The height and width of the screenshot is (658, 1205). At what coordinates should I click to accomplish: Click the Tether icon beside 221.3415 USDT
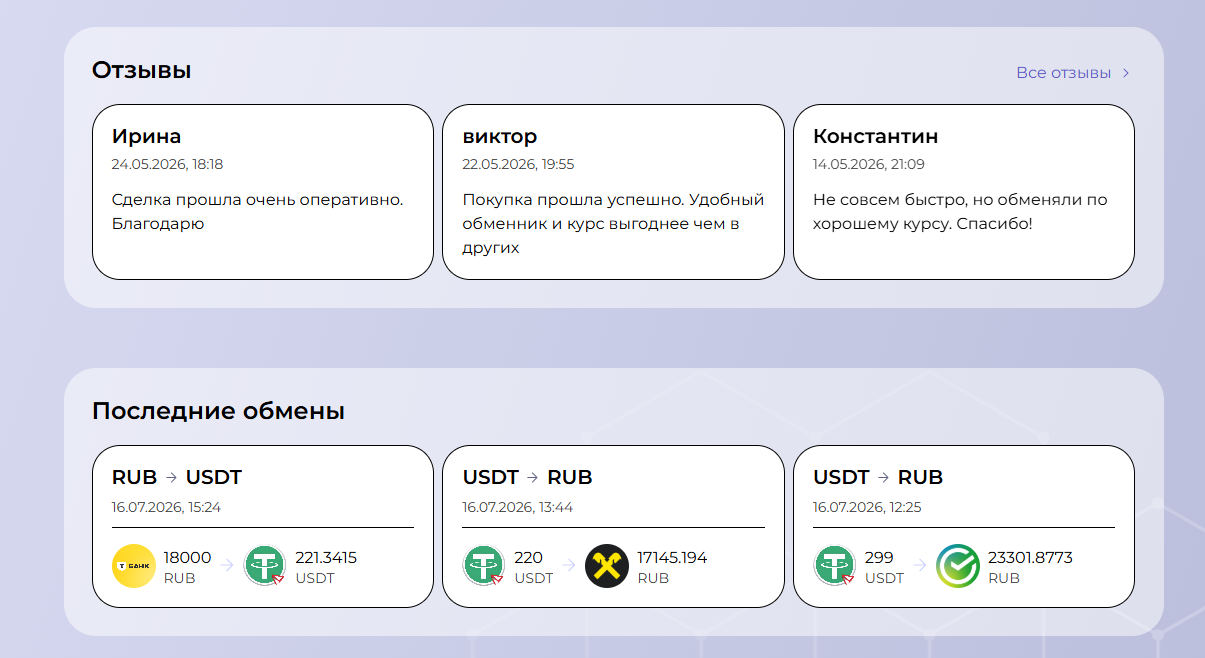pos(265,566)
